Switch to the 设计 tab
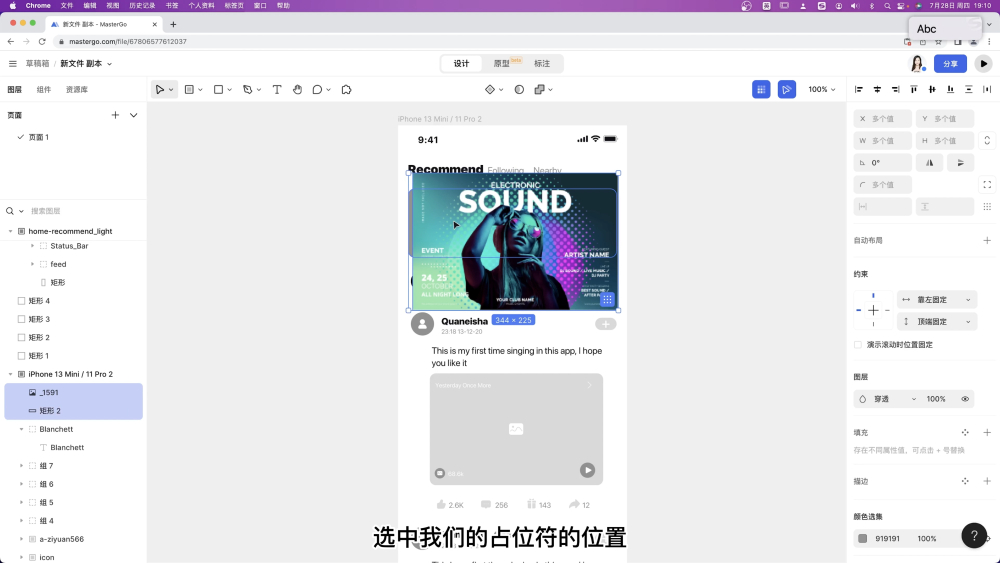Viewport: 1000px width, 563px height. coord(461,64)
